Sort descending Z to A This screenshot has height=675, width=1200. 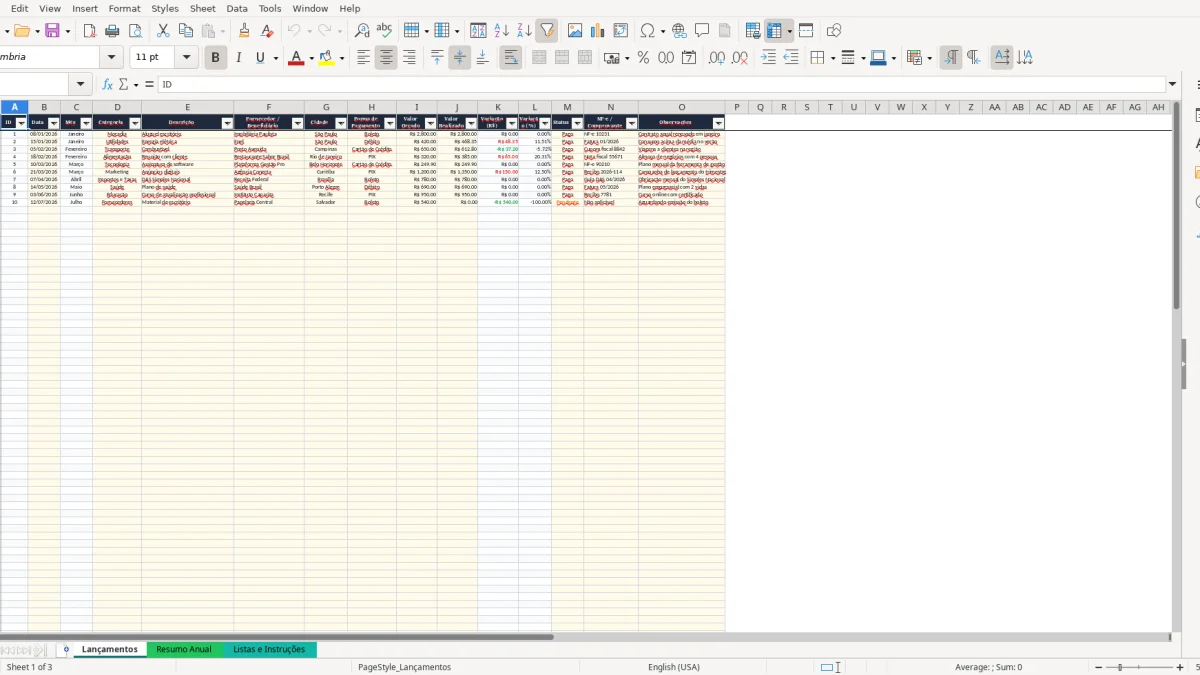pos(524,31)
